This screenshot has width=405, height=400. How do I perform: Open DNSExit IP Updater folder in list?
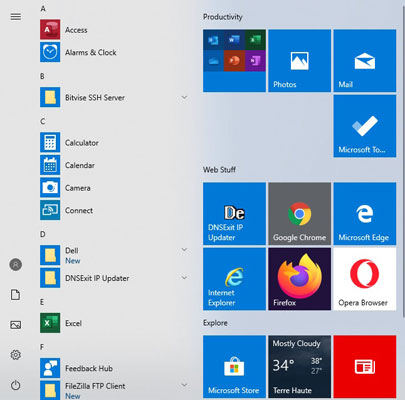pos(114,278)
